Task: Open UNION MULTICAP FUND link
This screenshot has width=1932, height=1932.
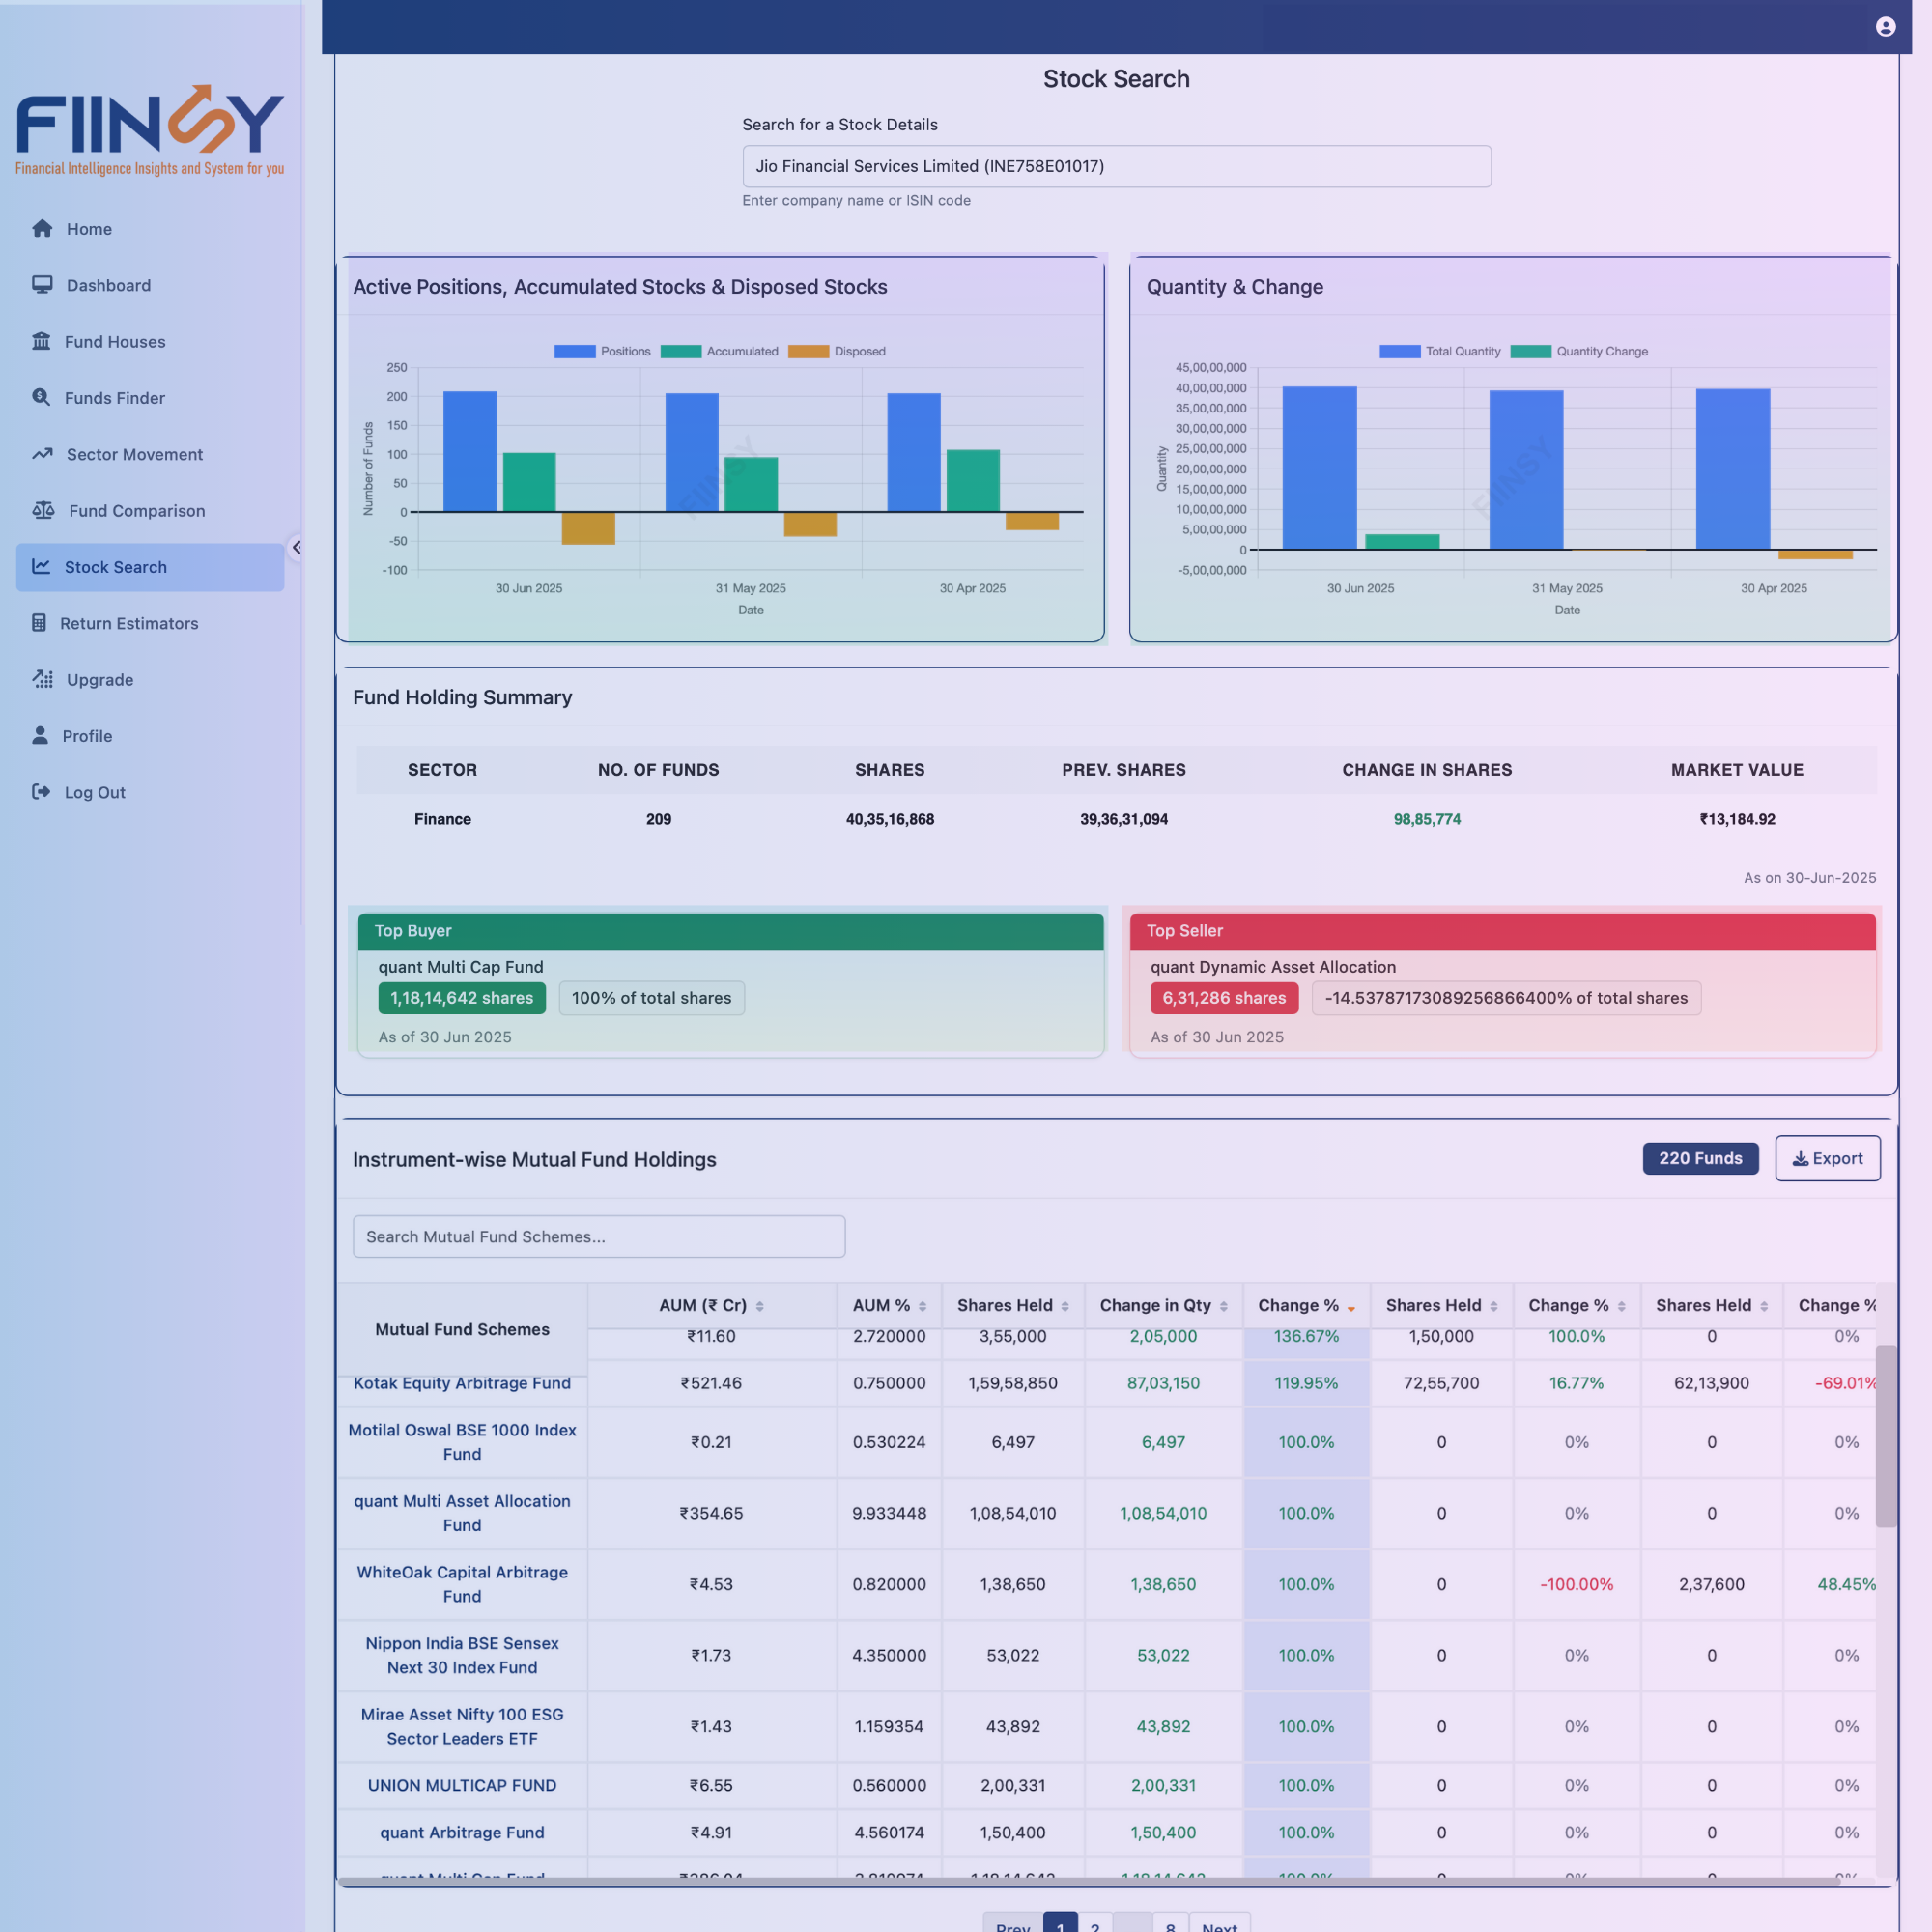Action: coord(462,1785)
